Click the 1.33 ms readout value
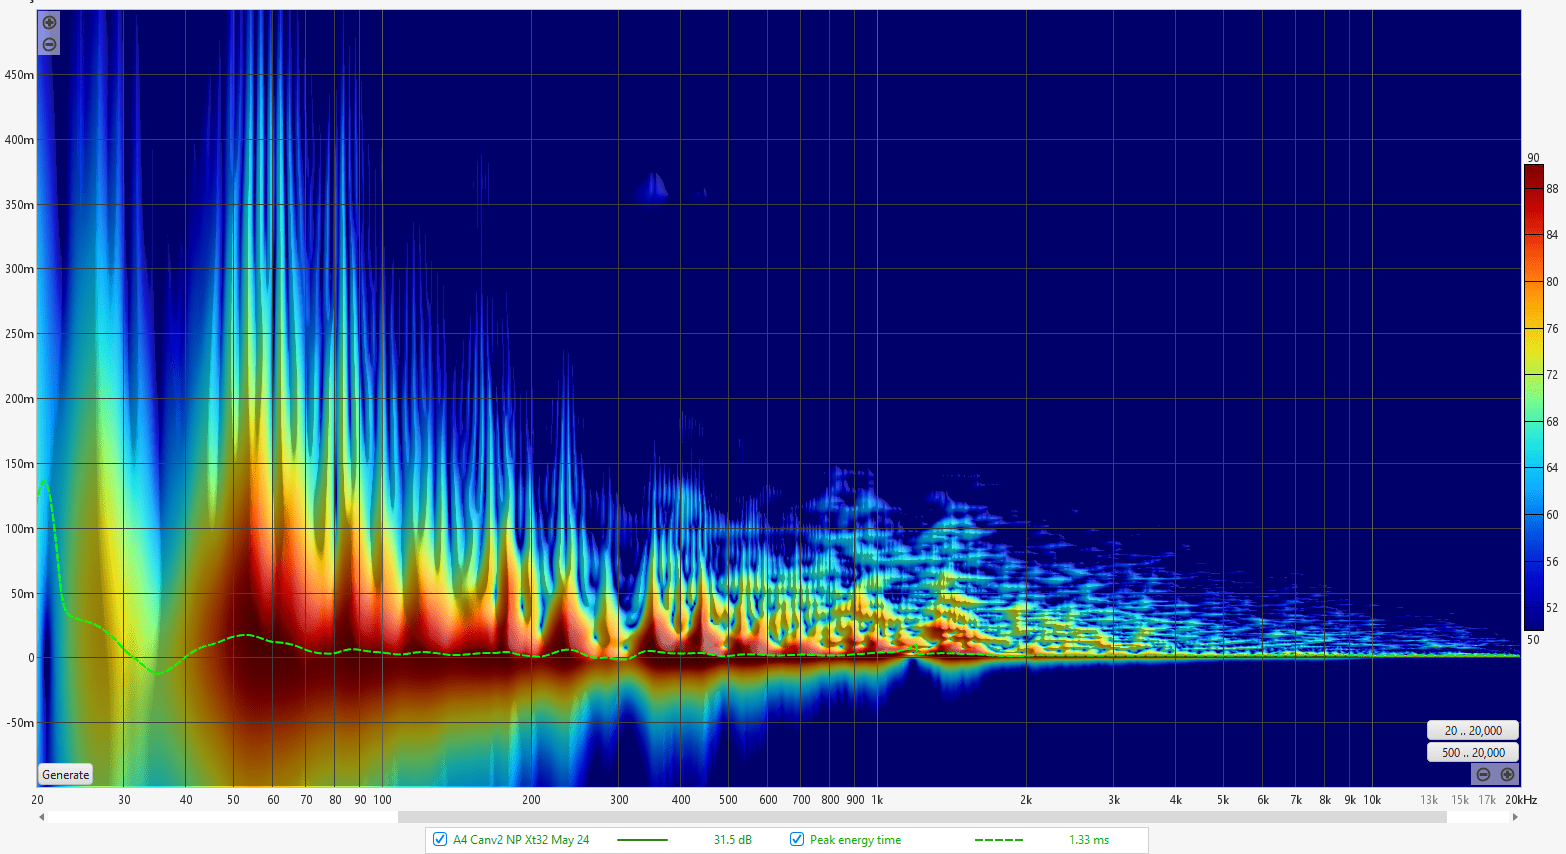Viewport: 1566px width, 854px height. [x=1089, y=840]
